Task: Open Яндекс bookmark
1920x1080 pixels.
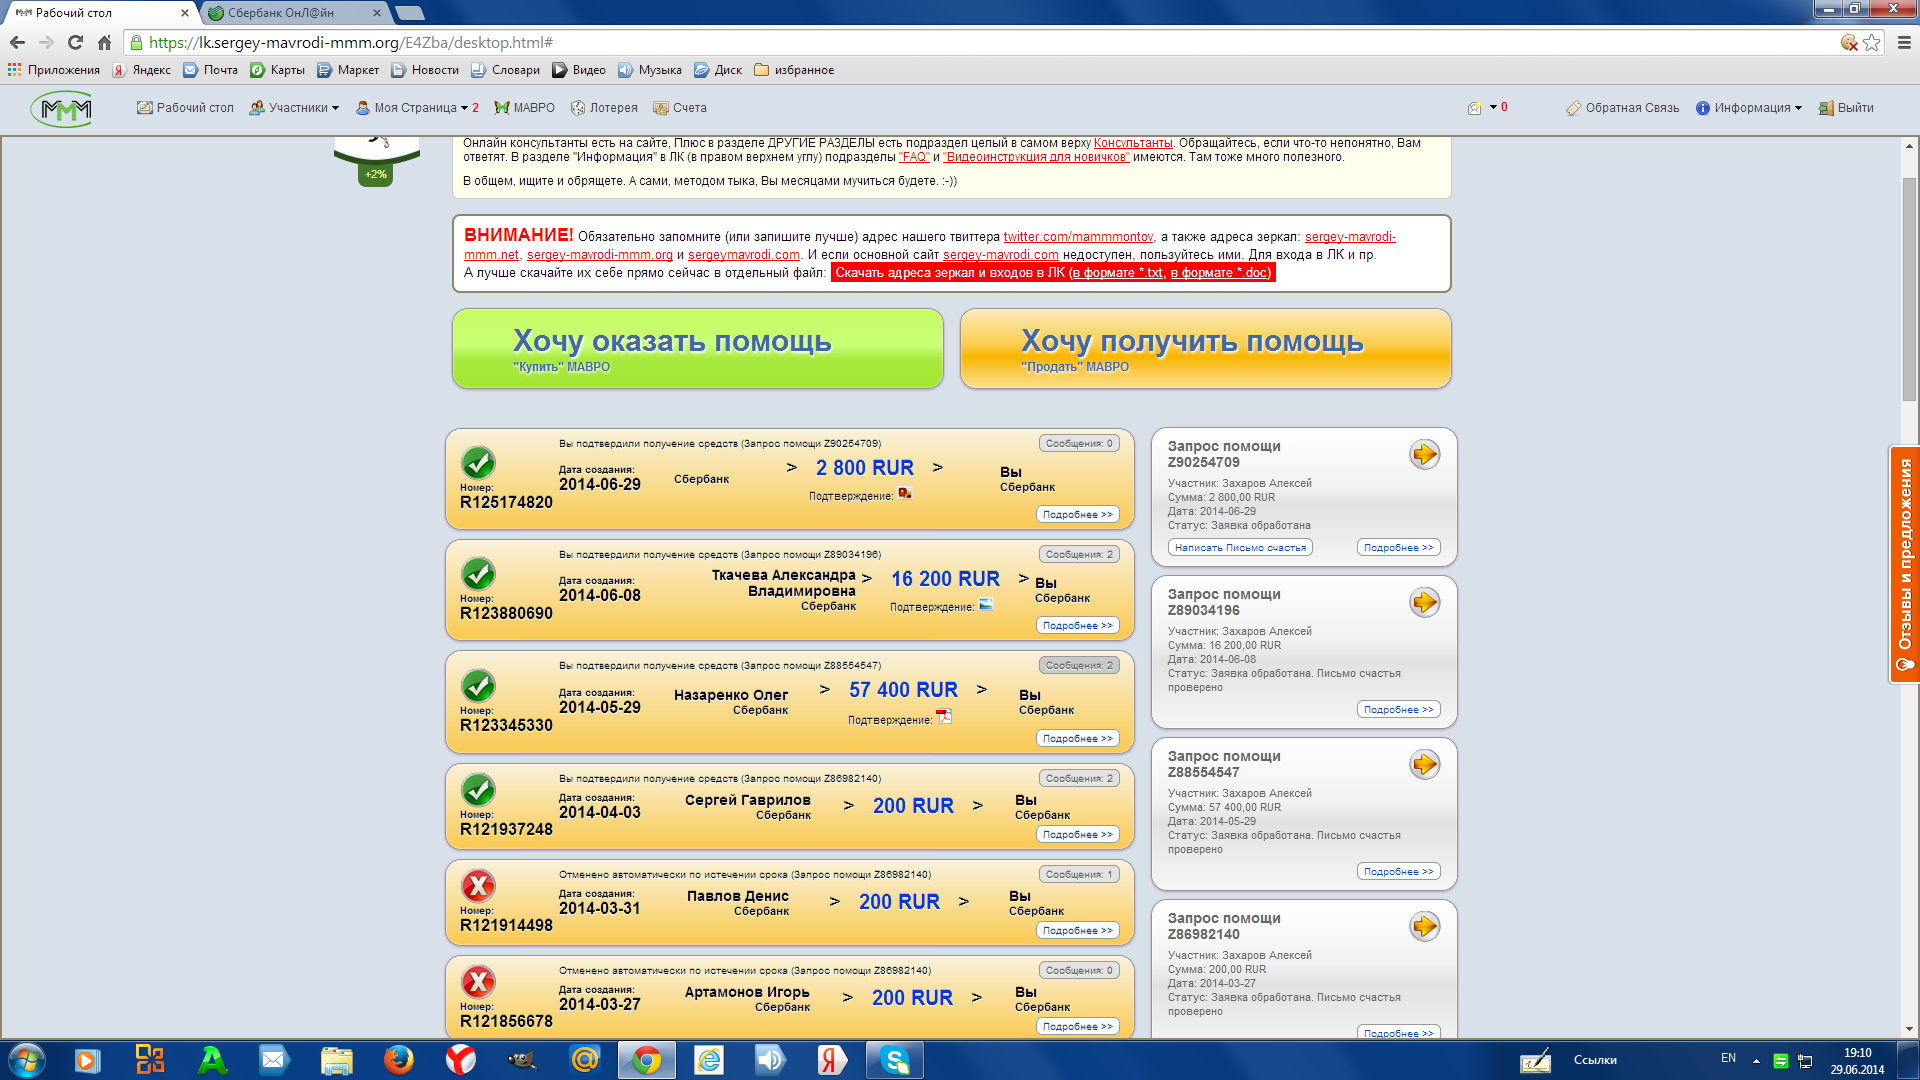Action: click(x=141, y=70)
